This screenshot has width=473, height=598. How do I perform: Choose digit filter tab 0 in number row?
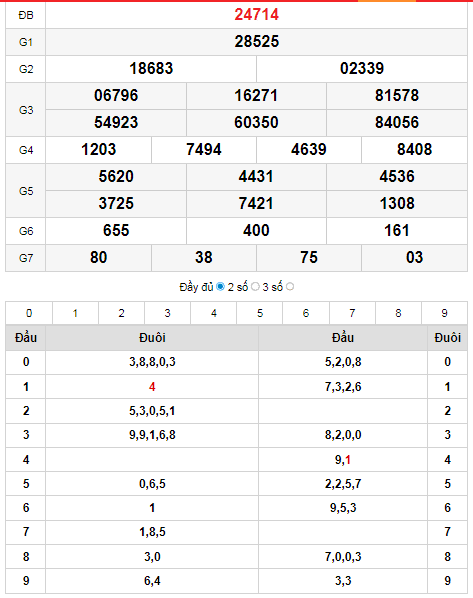click(29, 313)
